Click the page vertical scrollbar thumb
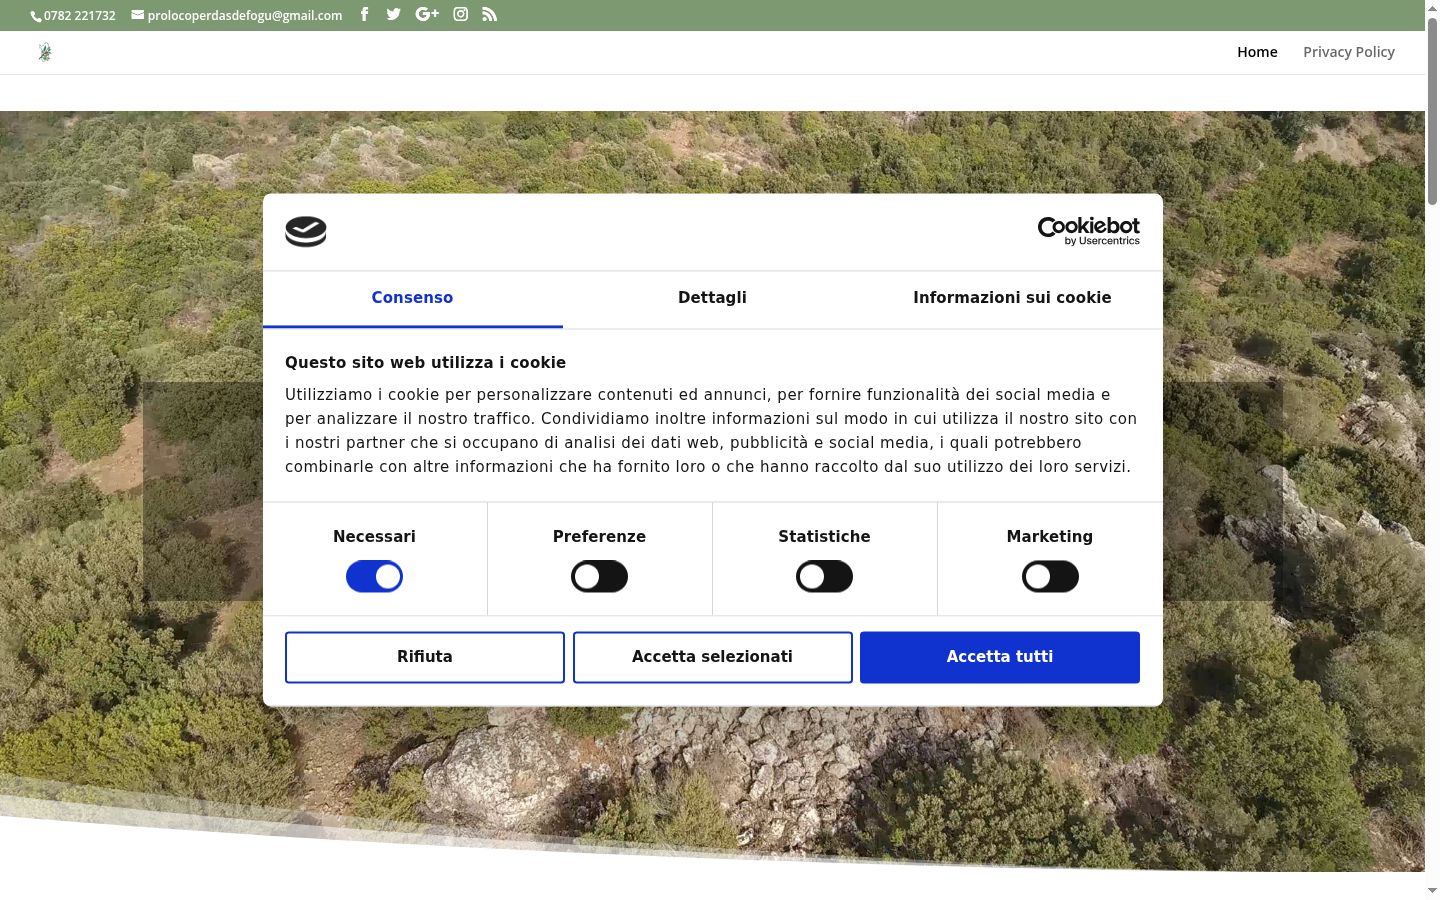The image size is (1440, 900). coord(1432,110)
